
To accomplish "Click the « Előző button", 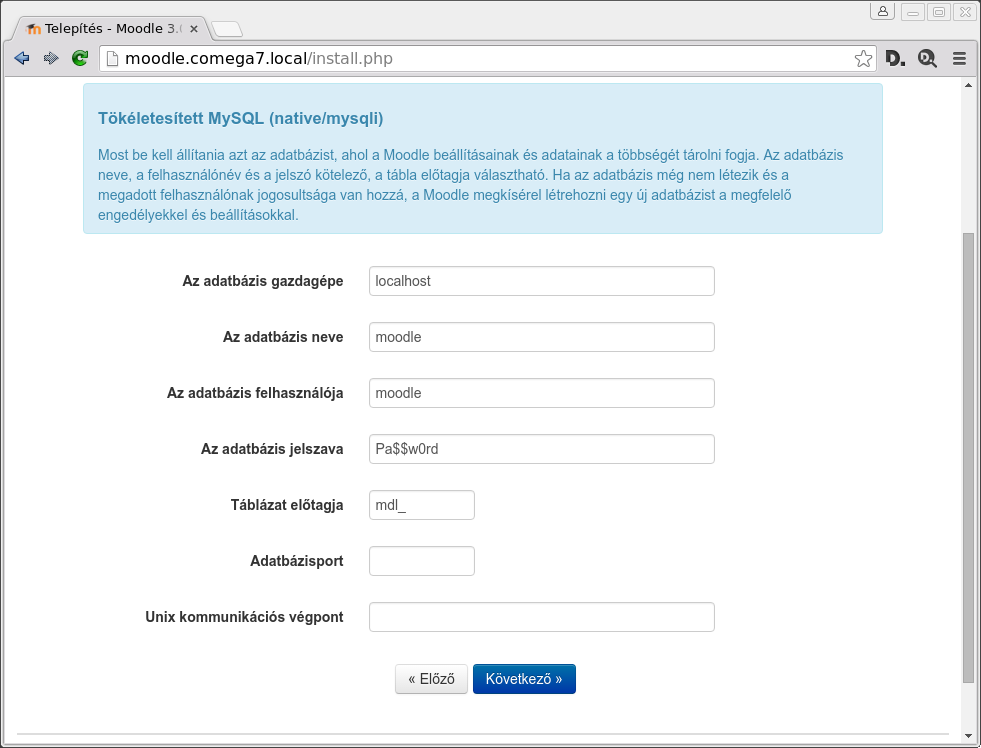I will click(431, 679).
